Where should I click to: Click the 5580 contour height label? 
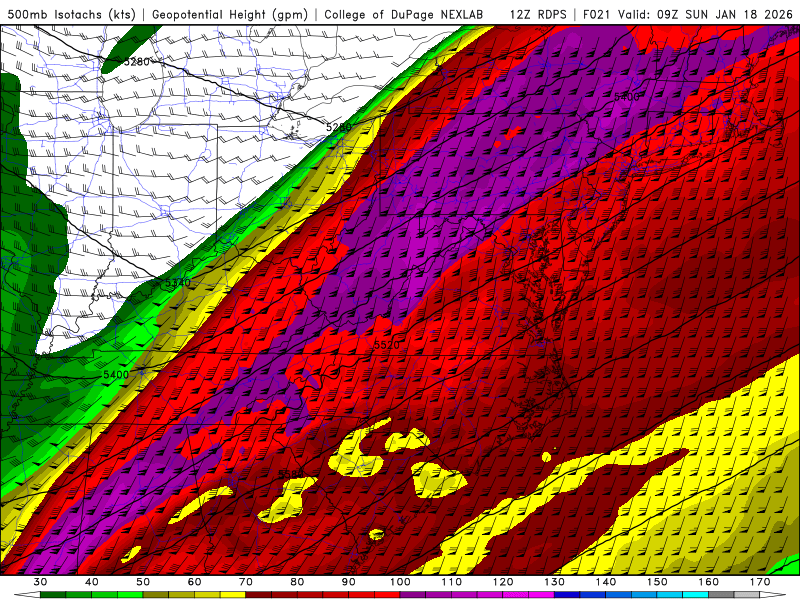291,474
